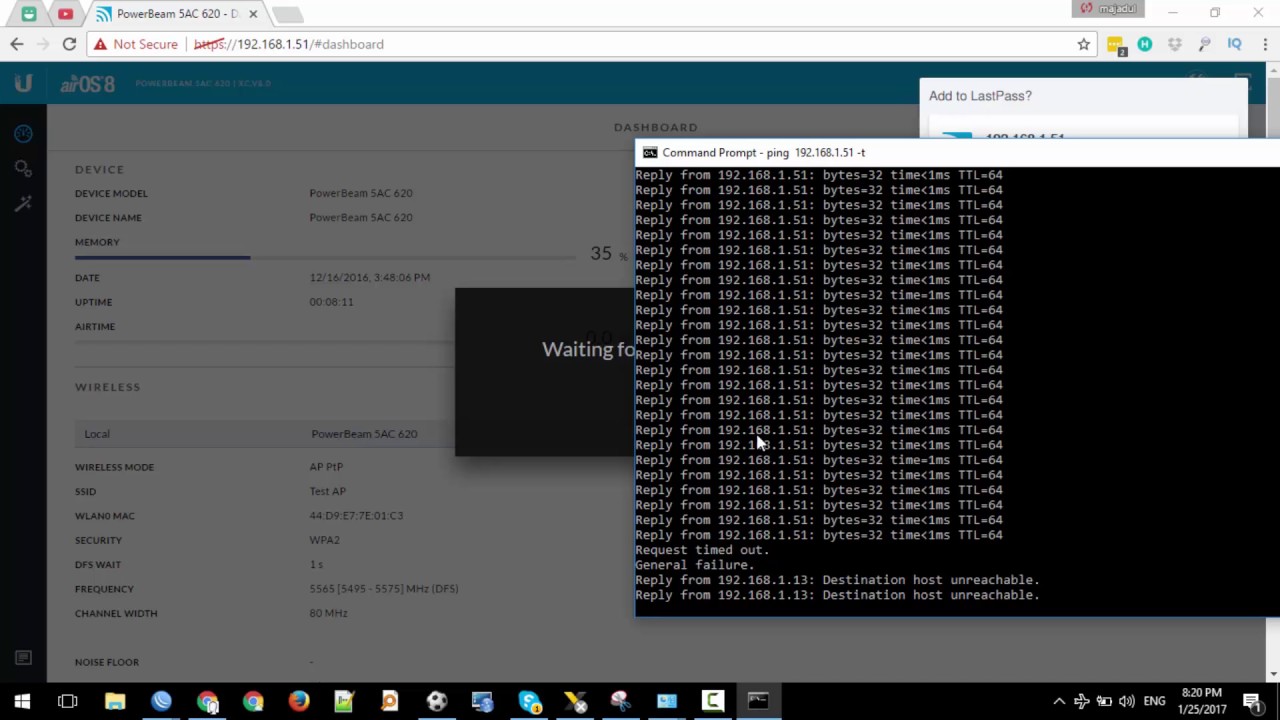1280x720 pixels.
Task: Click wireless mode value AP PtP
Action: click(x=326, y=467)
